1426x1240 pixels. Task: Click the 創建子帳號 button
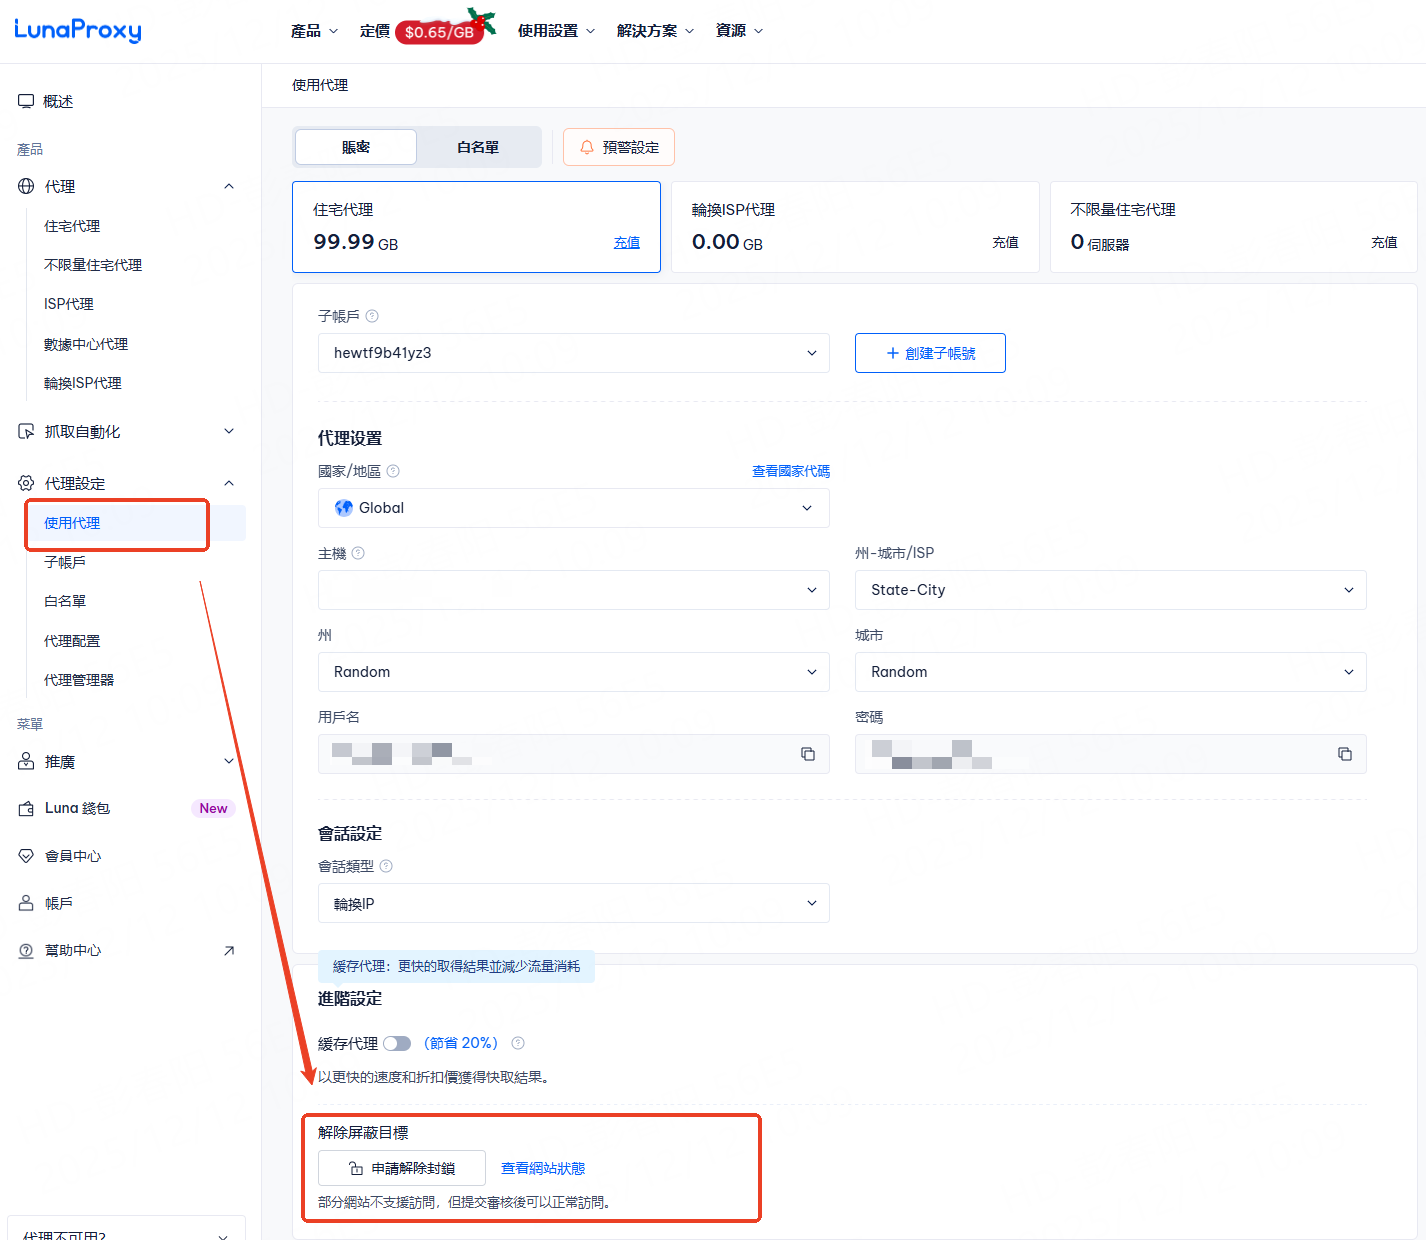(x=930, y=353)
